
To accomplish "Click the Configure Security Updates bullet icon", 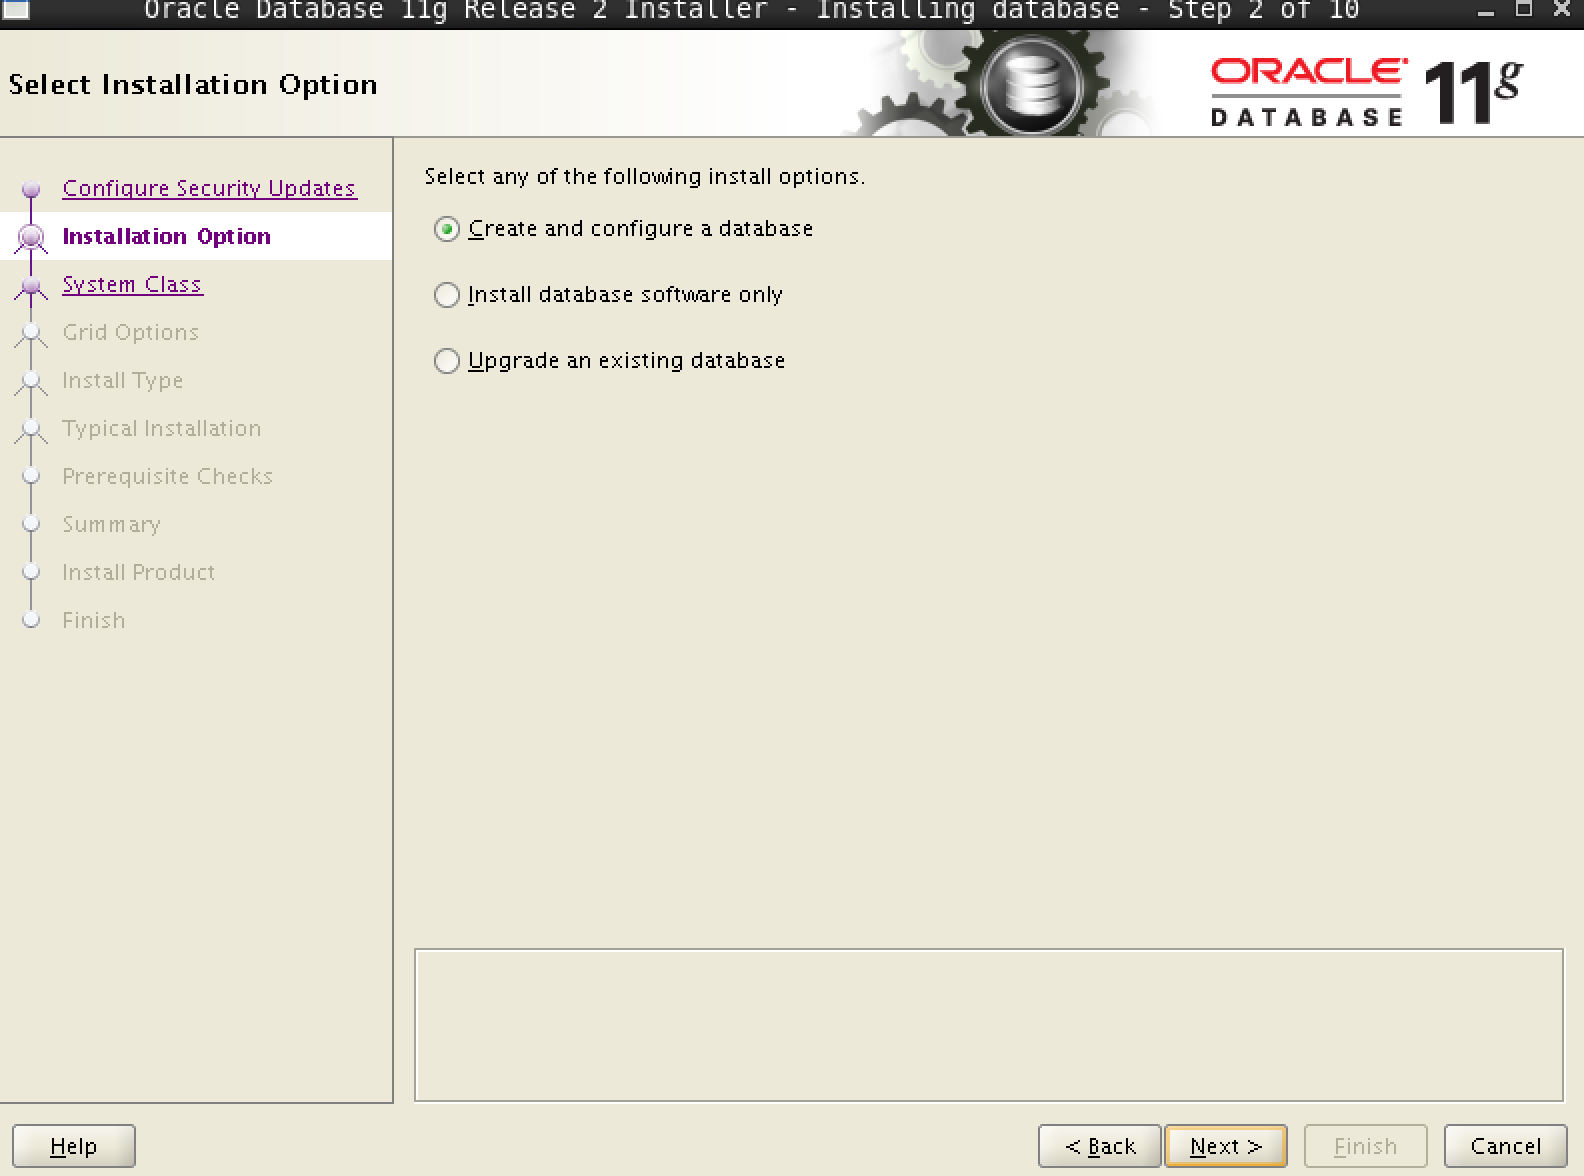I will [31, 189].
